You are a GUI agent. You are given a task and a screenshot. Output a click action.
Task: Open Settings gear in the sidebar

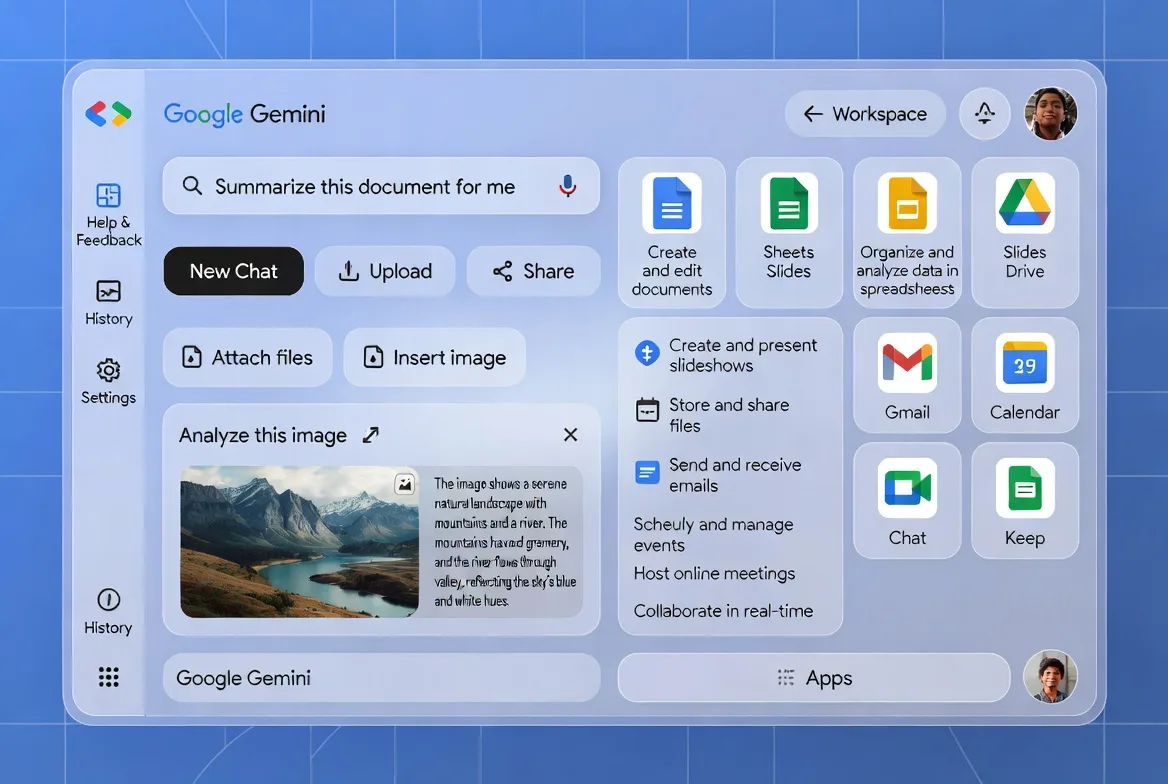(108, 382)
